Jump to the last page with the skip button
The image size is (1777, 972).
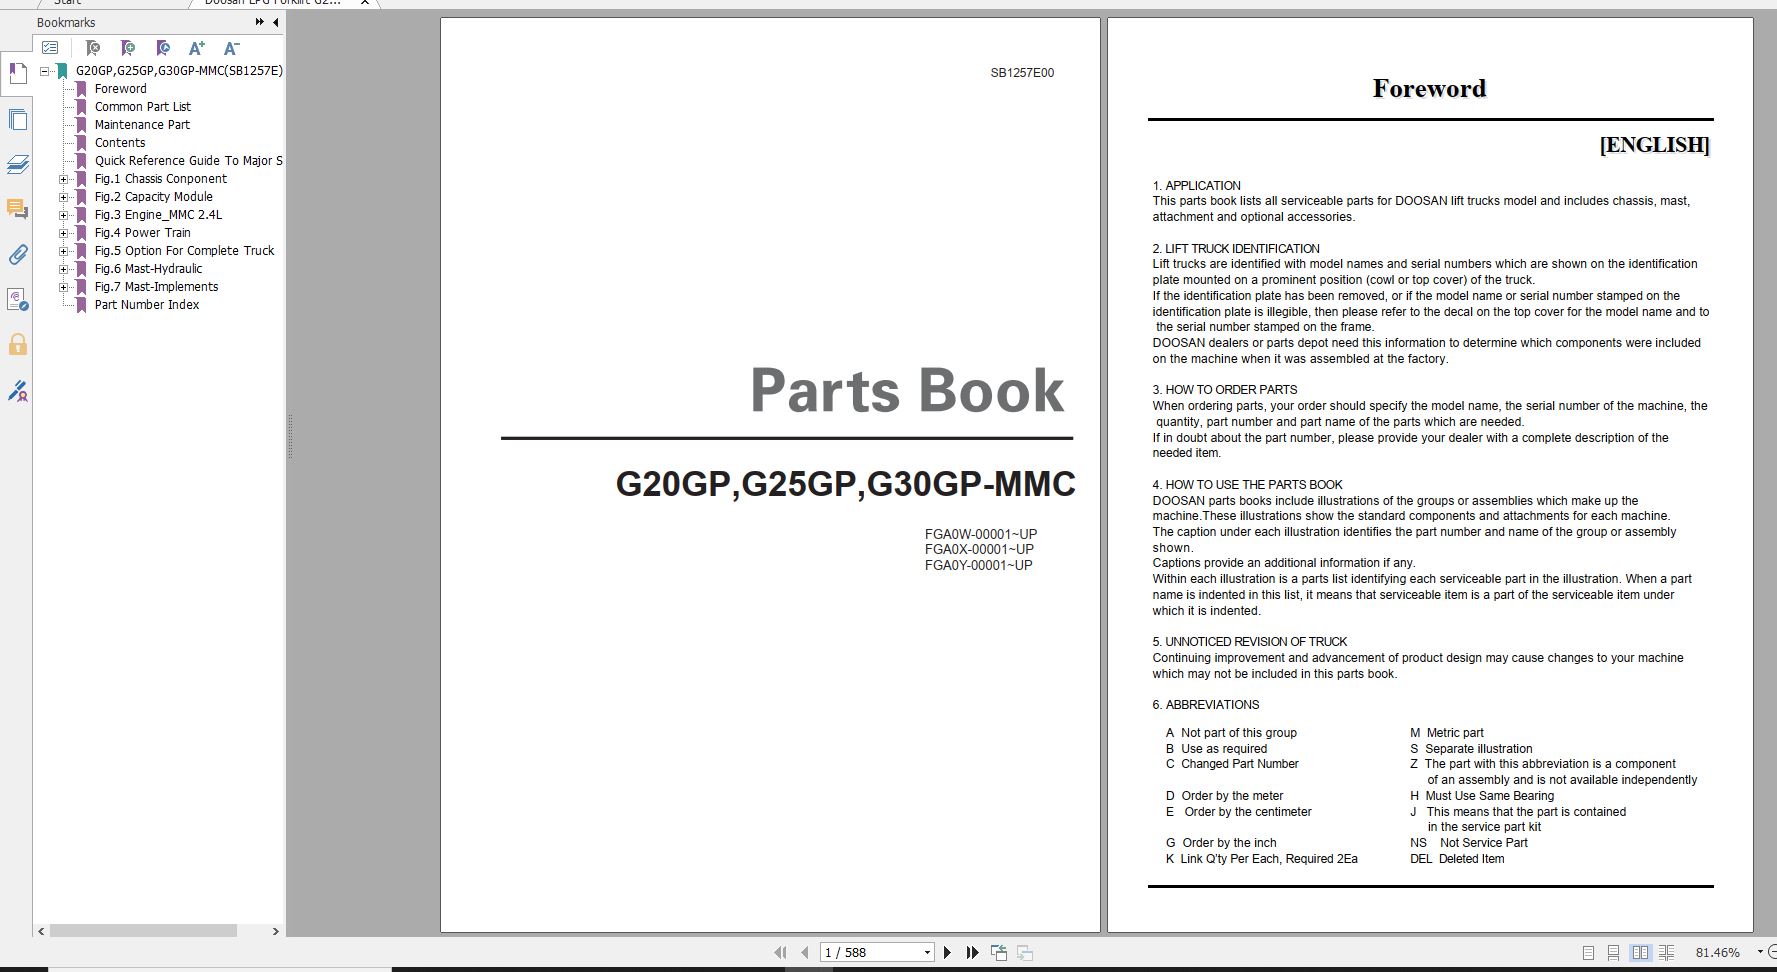(x=972, y=951)
